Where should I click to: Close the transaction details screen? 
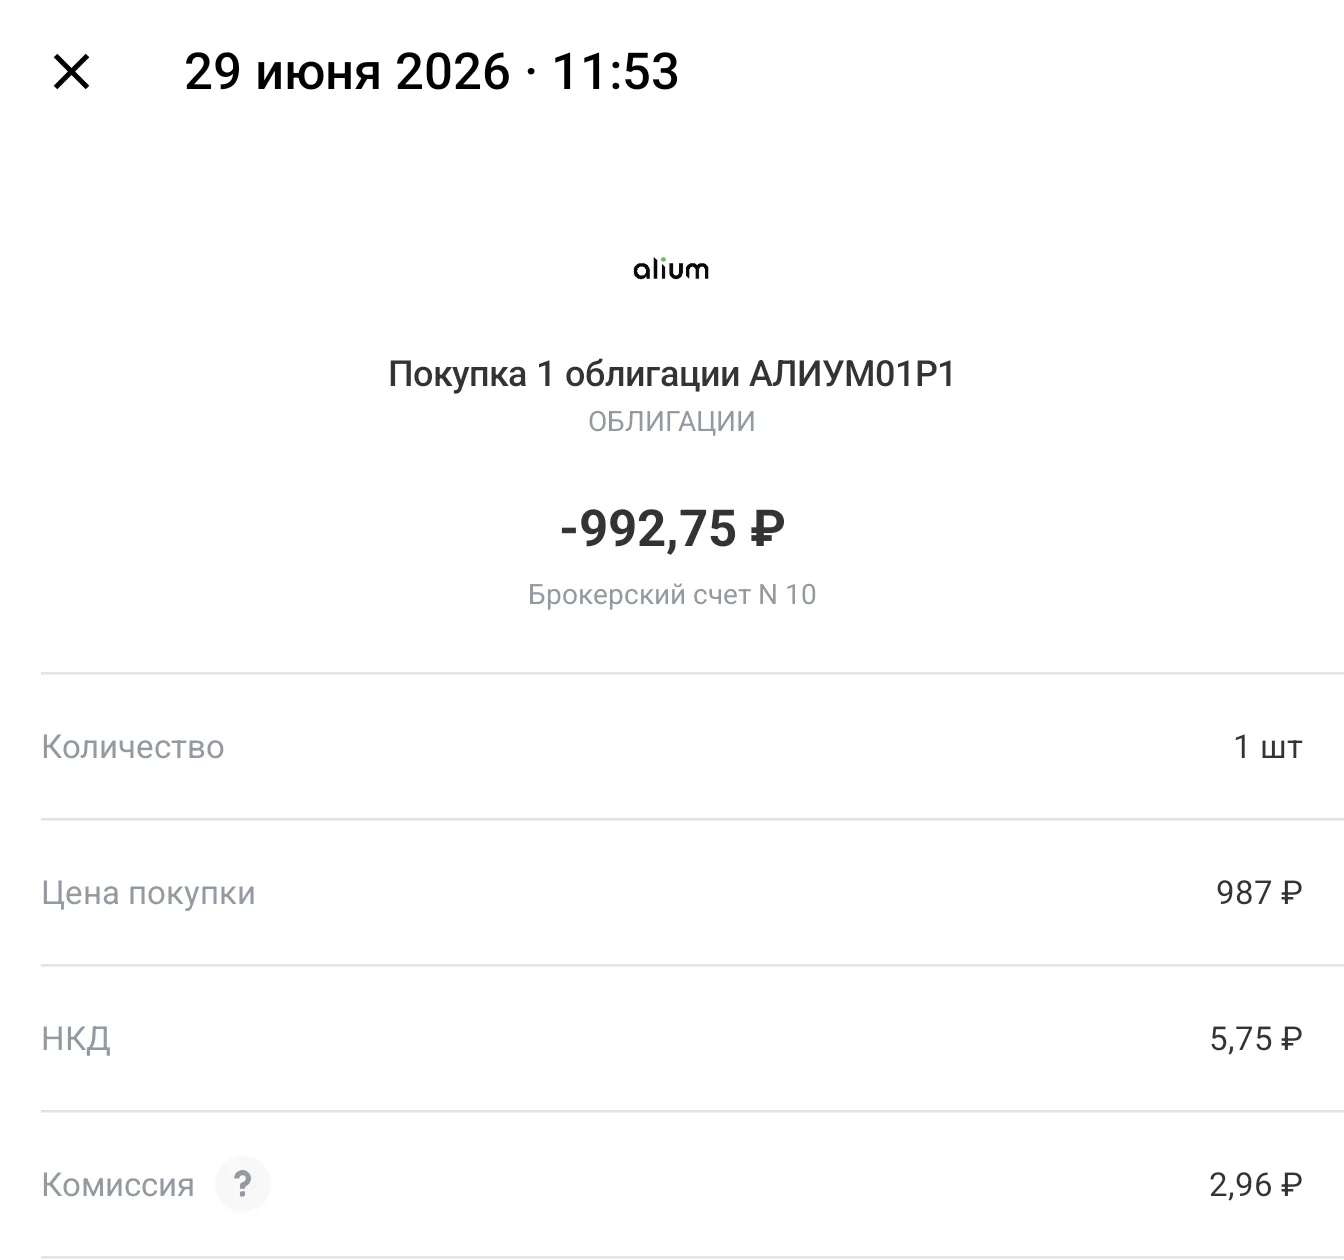[71, 72]
